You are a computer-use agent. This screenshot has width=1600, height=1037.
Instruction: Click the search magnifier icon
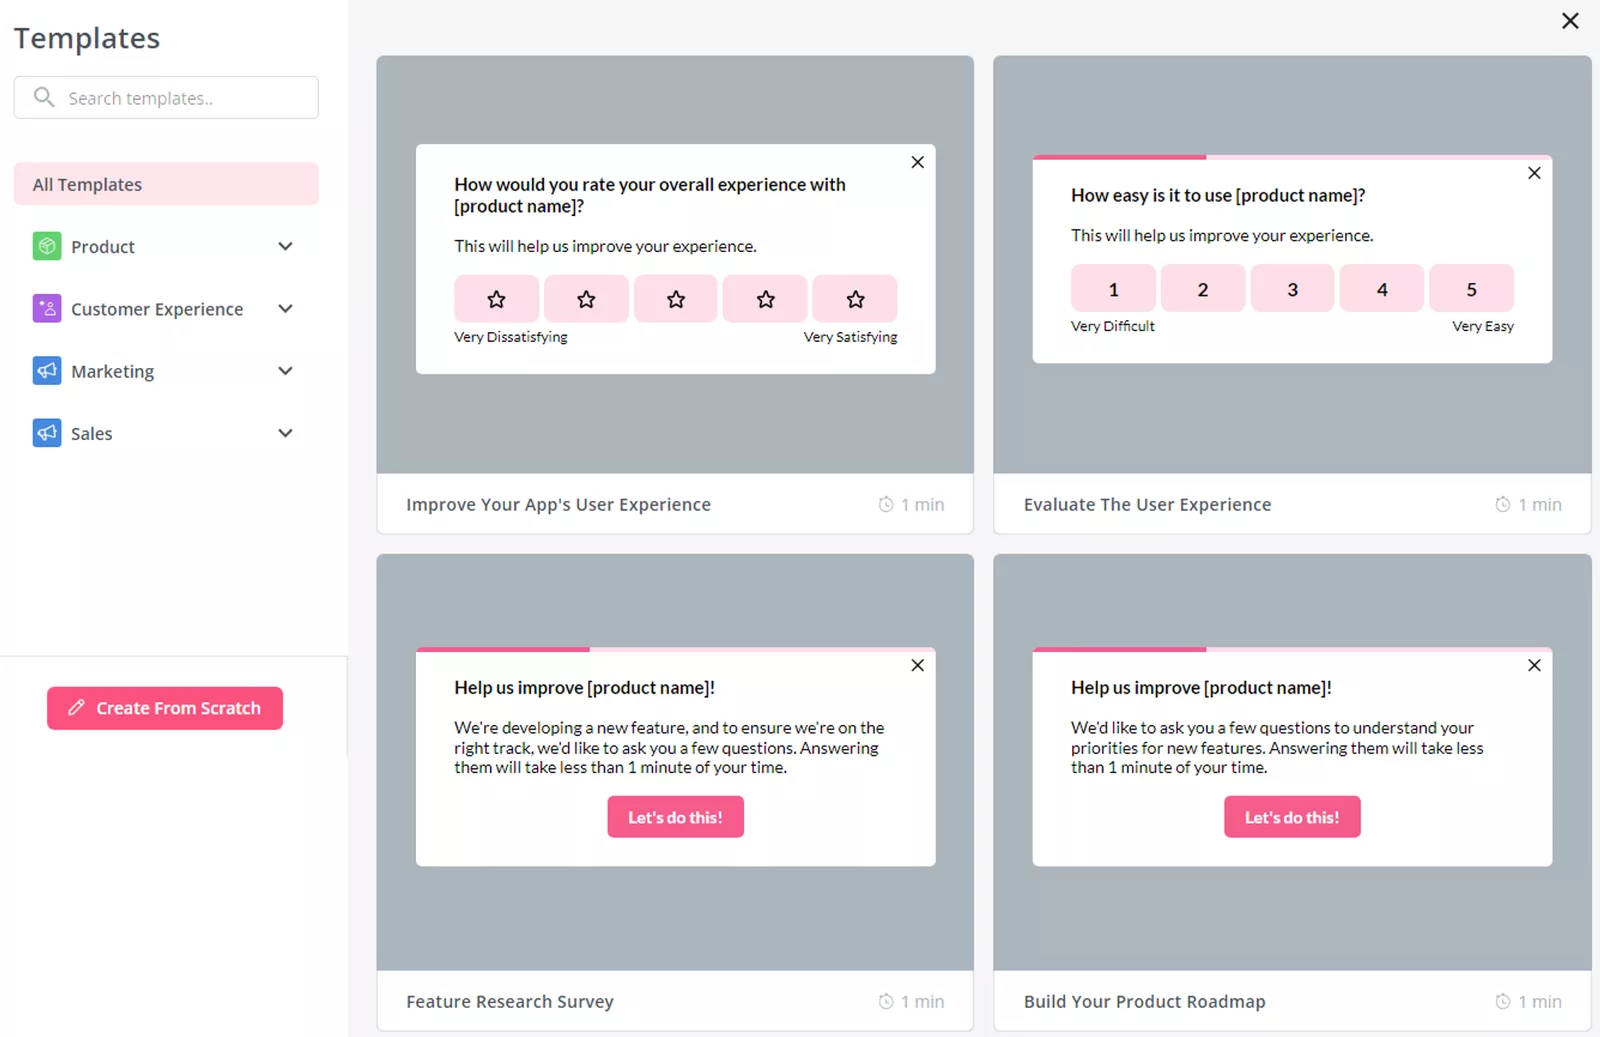coord(43,97)
